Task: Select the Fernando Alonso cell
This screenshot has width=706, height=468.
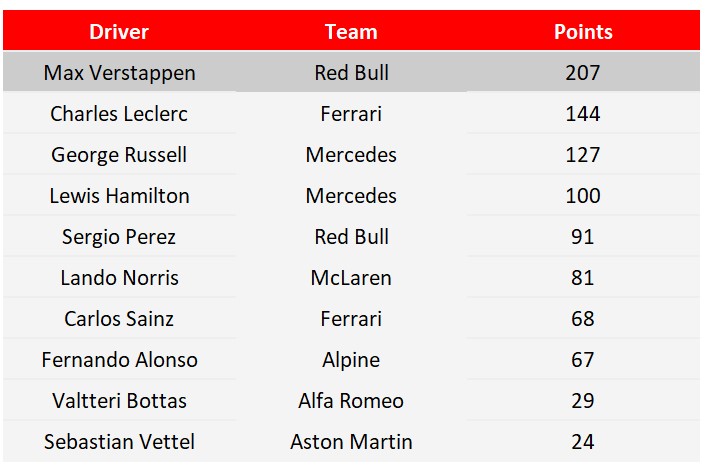Action: (119, 359)
